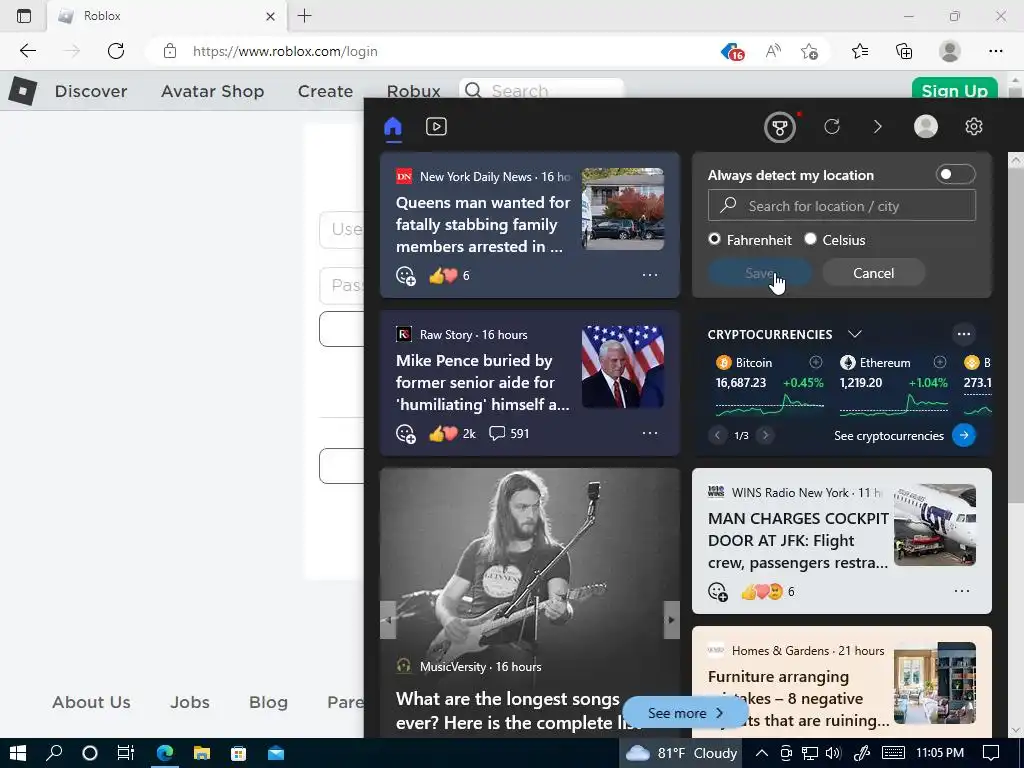Go to Roblox Discover page
This screenshot has width=1024, height=768.
click(x=91, y=91)
